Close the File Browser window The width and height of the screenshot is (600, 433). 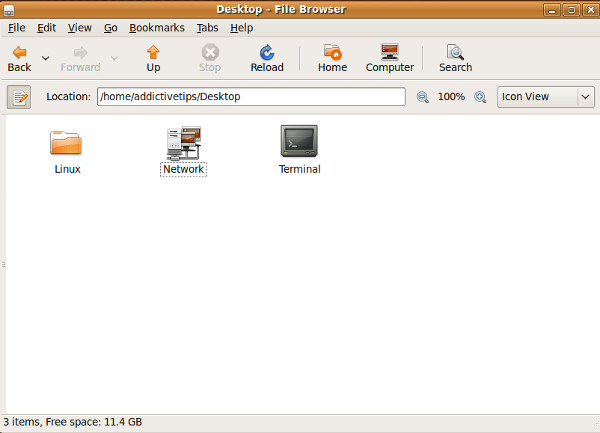click(x=590, y=10)
